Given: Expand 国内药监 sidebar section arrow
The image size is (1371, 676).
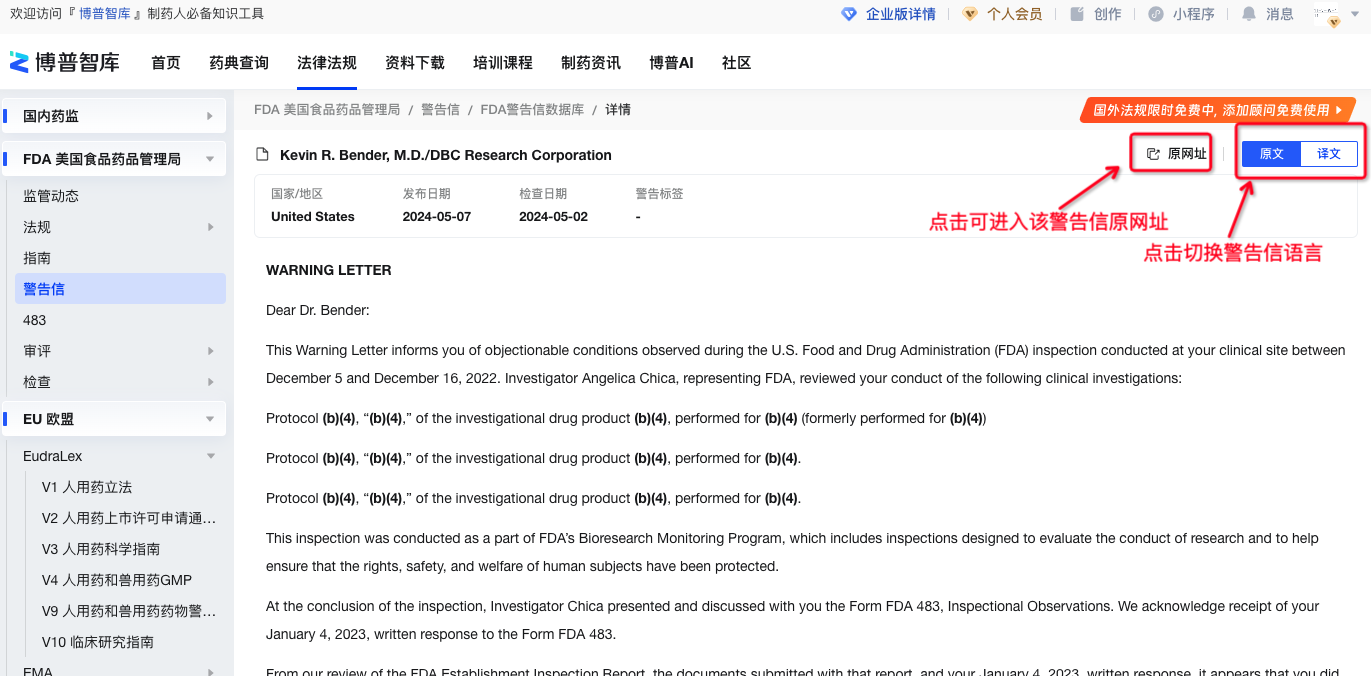Looking at the screenshot, I should pyautogui.click(x=210, y=116).
